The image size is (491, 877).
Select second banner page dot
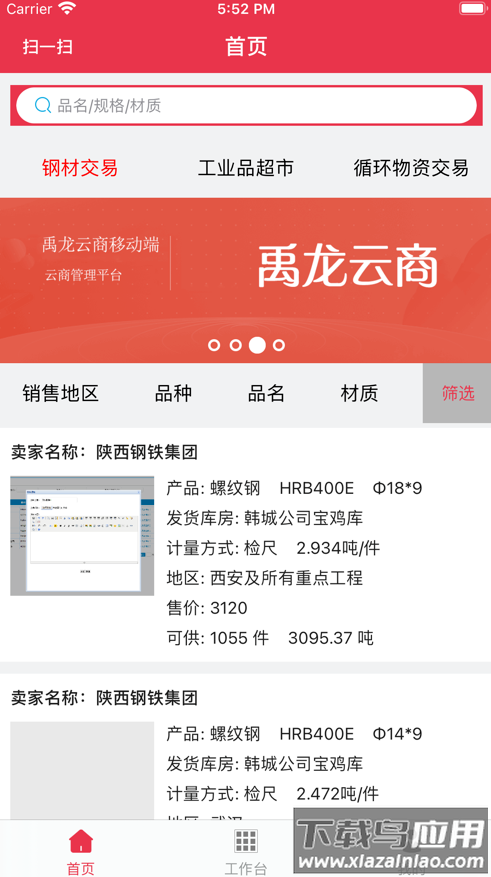[235, 345]
